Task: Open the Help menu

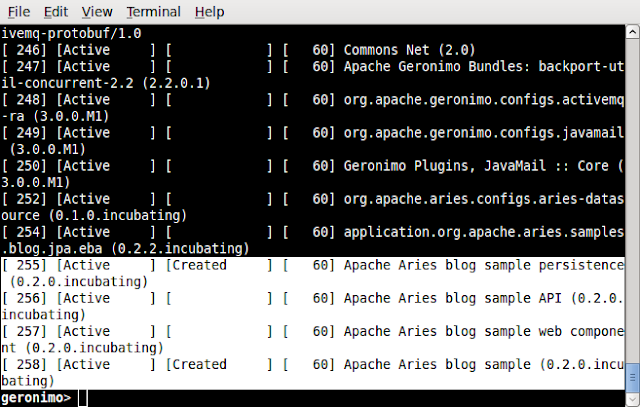Action: (209, 12)
